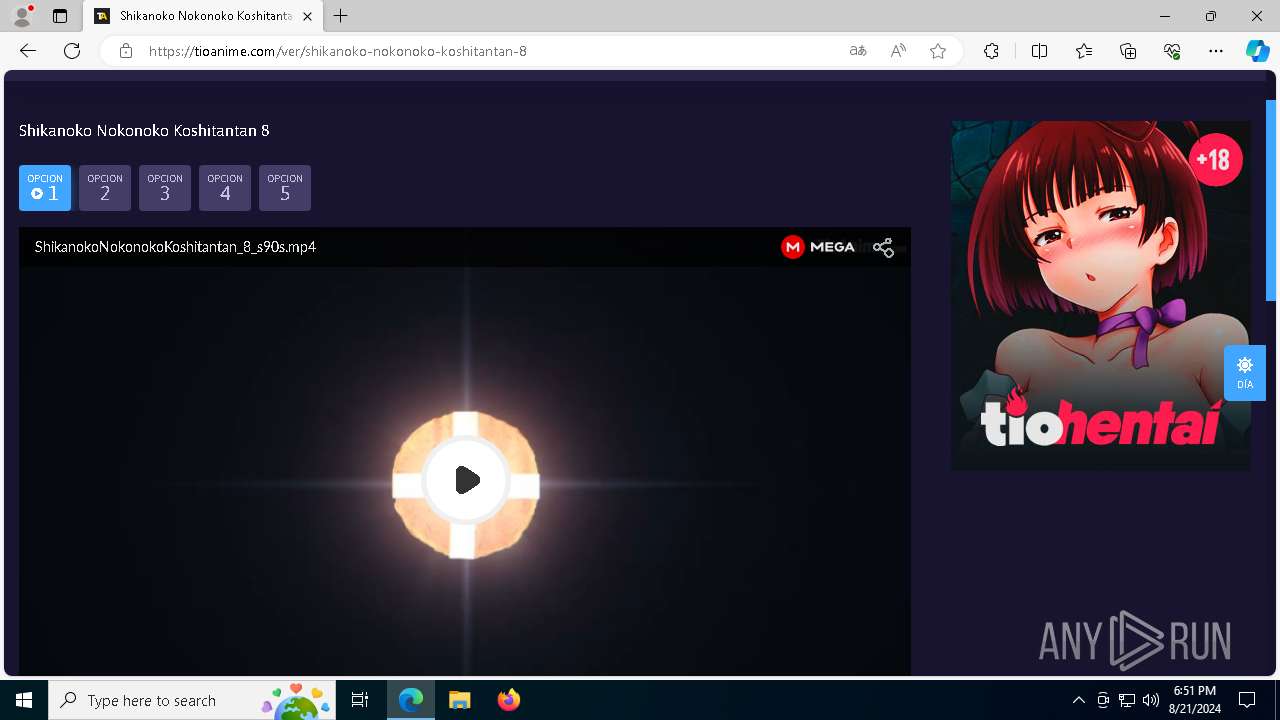The width and height of the screenshot is (1280, 720).
Task: Click the Shikanoko Nokonoko Koshitantan 8 title
Action: (144, 131)
